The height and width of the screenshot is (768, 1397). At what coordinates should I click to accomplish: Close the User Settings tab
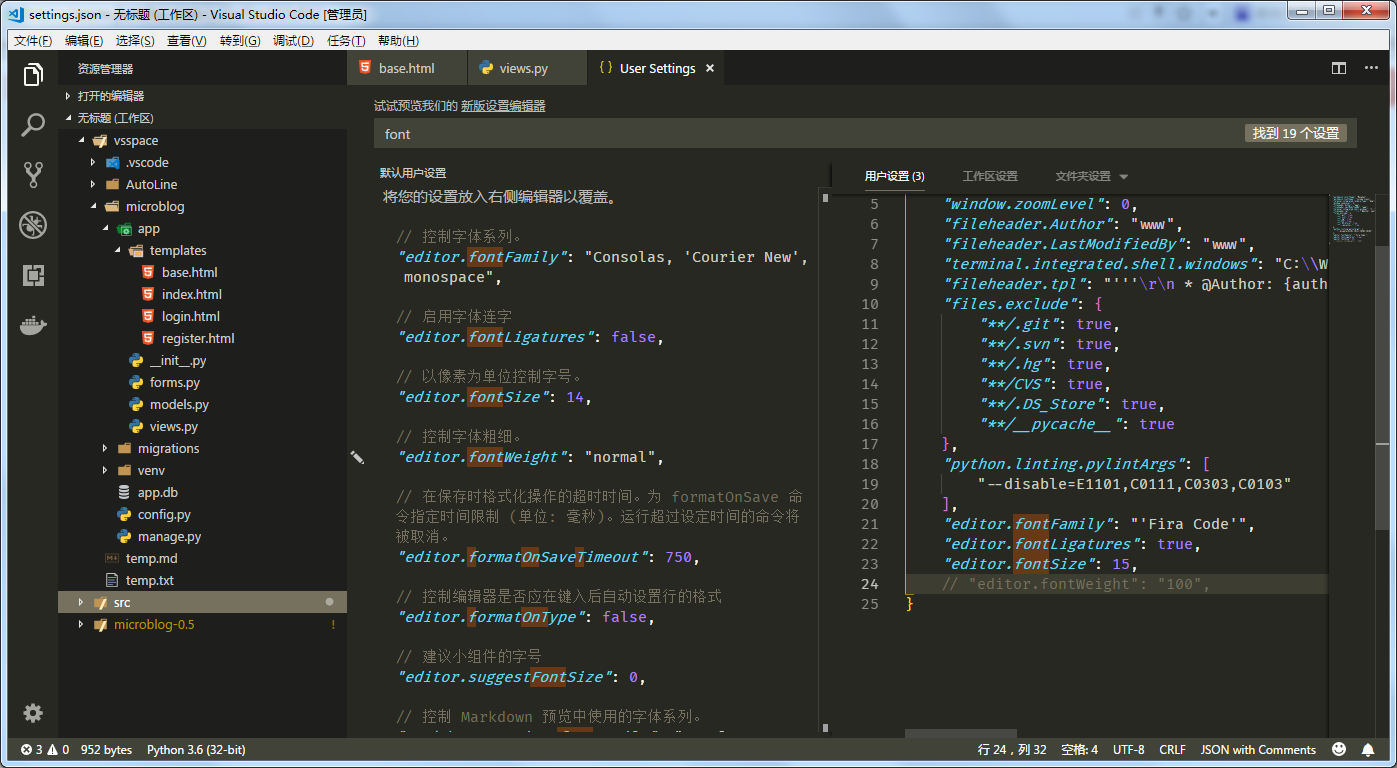click(x=710, y=69)
